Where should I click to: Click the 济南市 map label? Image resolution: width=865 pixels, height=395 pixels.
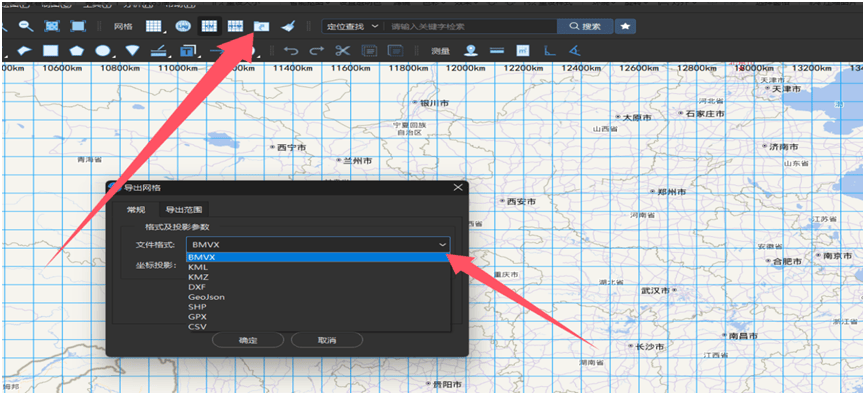point(784,147)
